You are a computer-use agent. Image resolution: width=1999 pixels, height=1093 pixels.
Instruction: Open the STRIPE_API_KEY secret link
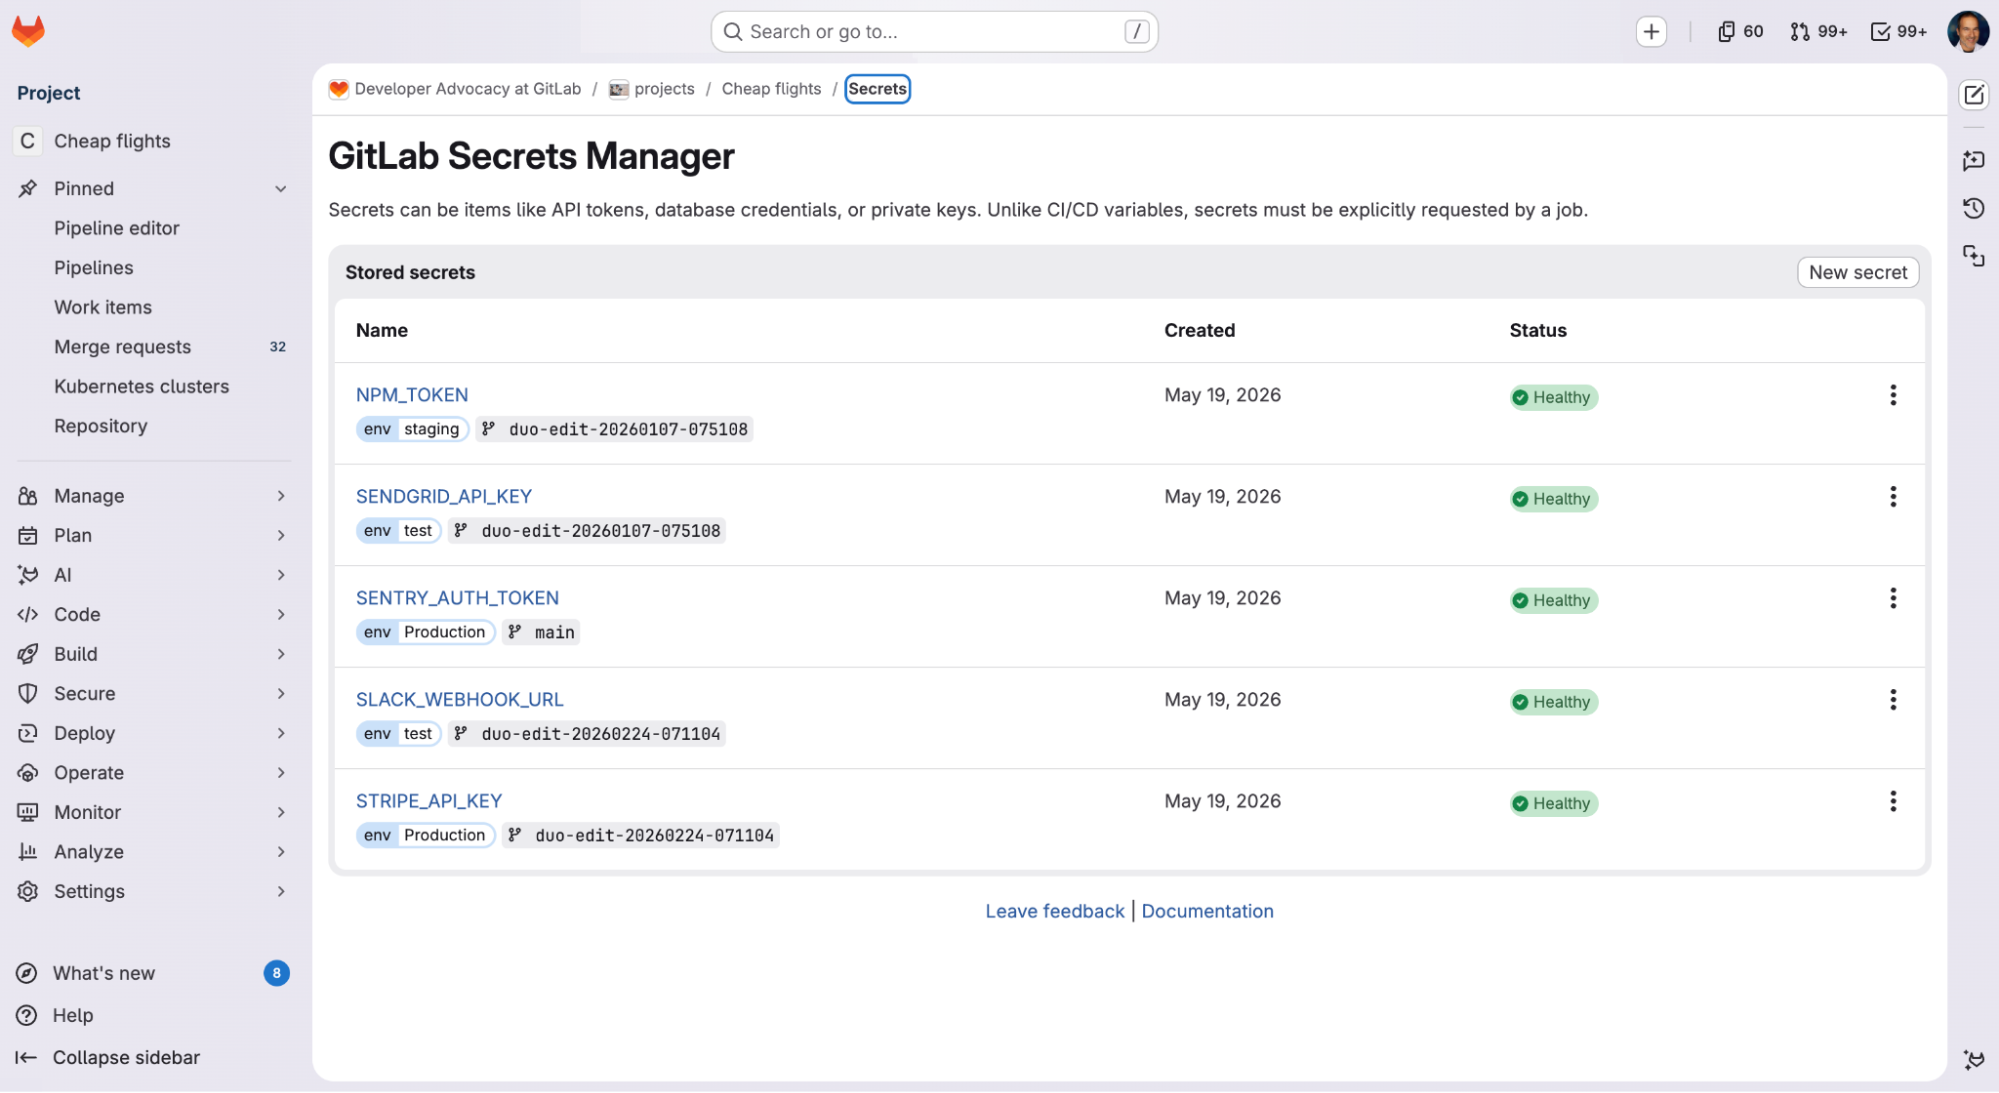(x=429, y=801)
